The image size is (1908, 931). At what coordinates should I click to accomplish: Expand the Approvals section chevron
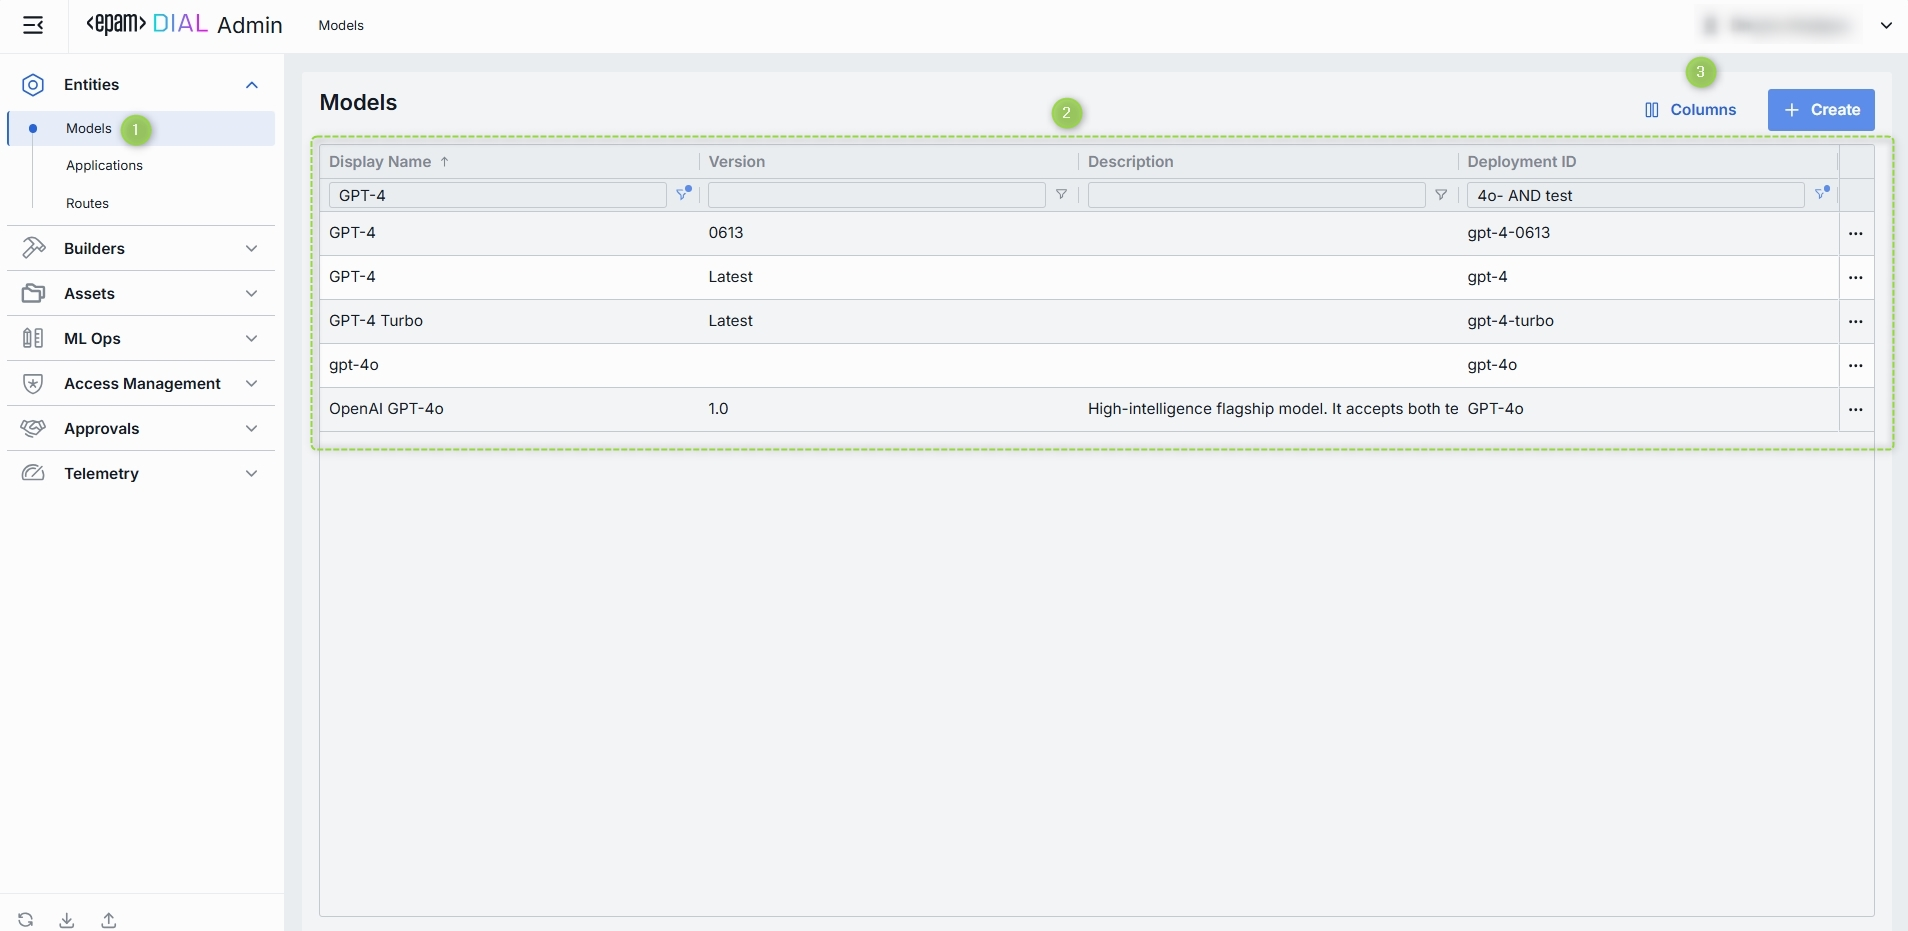tap(252, 428)
